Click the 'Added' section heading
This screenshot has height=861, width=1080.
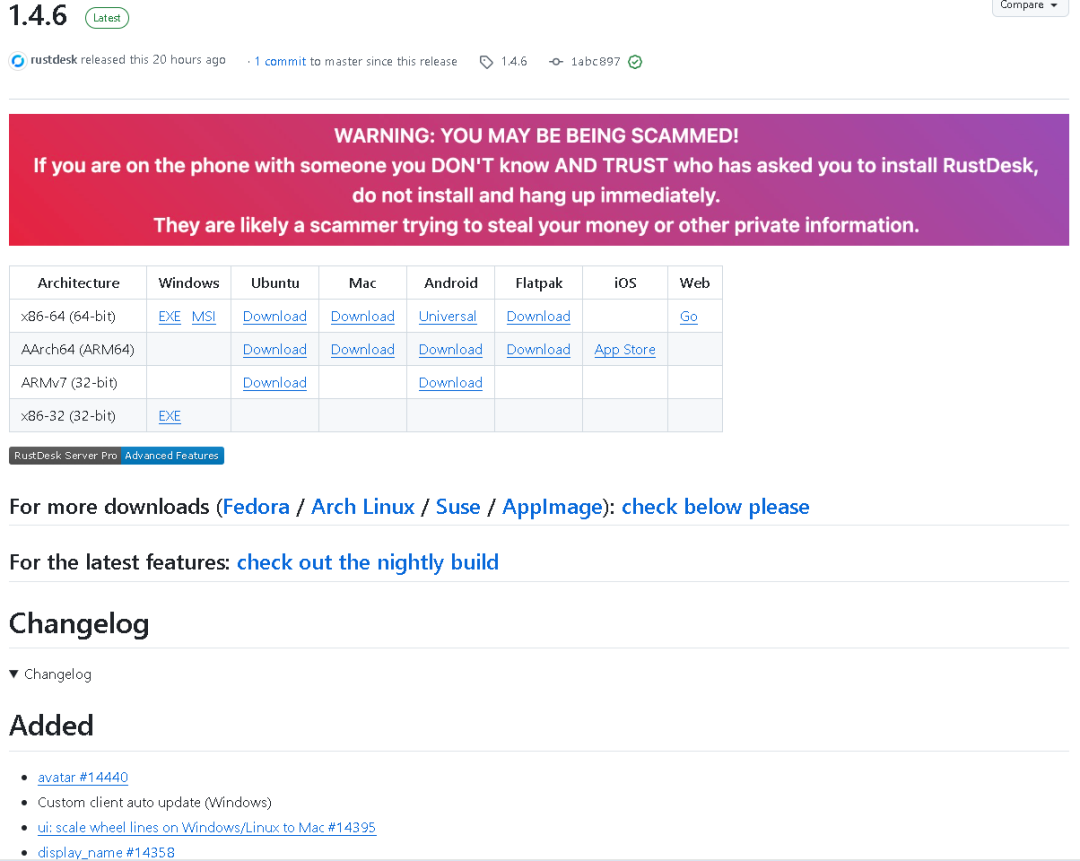tap(51, 726)
